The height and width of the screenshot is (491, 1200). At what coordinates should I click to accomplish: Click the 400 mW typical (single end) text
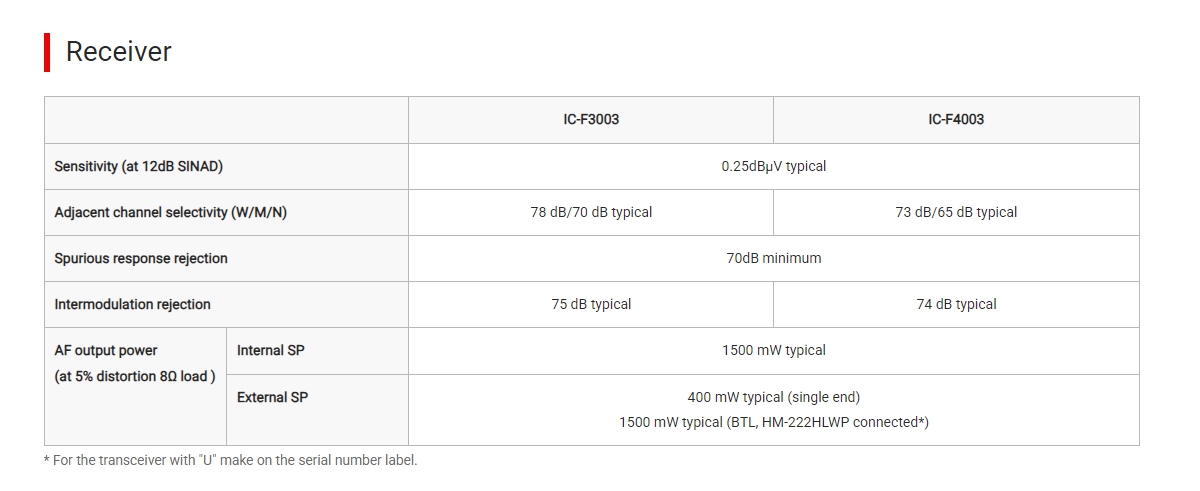click(x=773, y=397)
